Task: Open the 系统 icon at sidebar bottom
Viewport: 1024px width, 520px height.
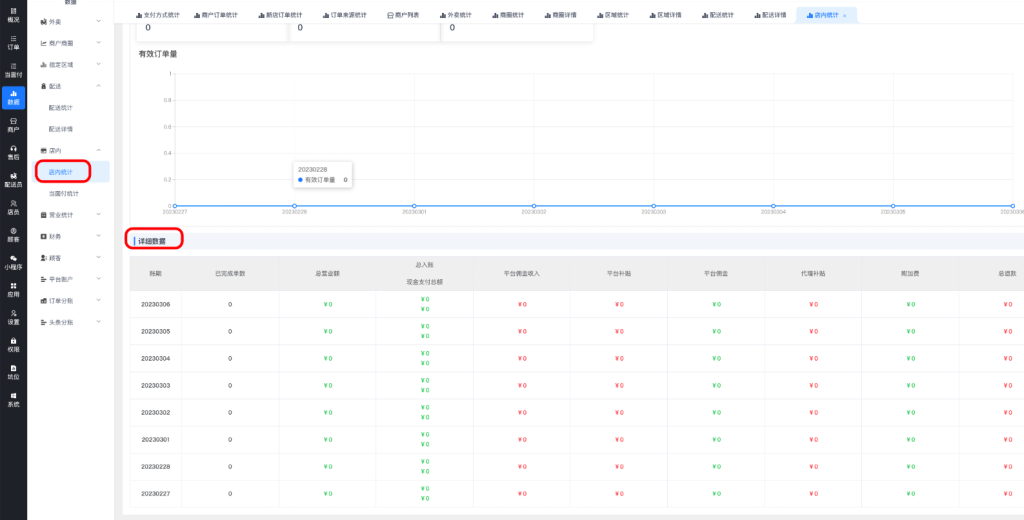Action: click(x=13, y=400)
